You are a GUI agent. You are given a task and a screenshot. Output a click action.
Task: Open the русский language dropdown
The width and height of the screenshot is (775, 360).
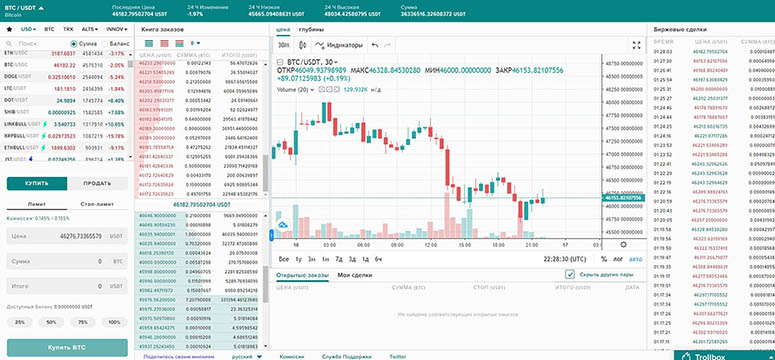click(x=247, y=356)
